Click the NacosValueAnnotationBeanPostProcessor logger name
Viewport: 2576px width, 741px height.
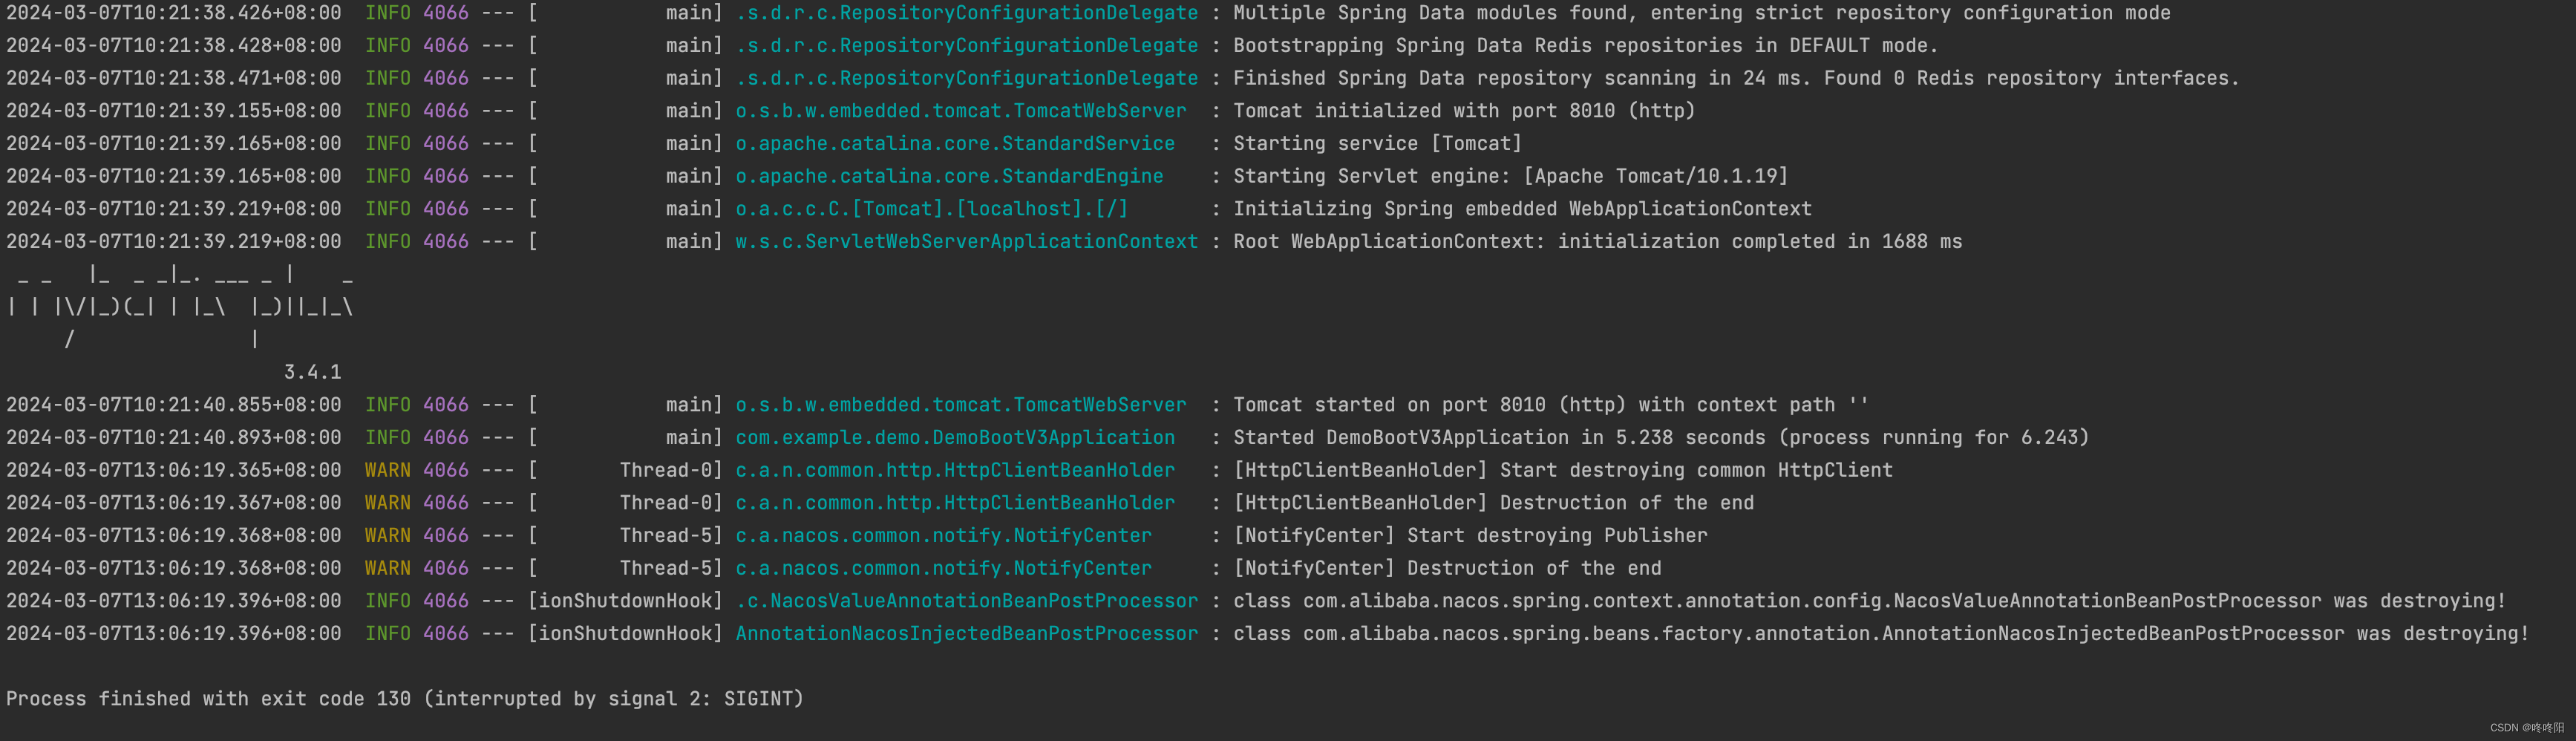tap(966, 601)
